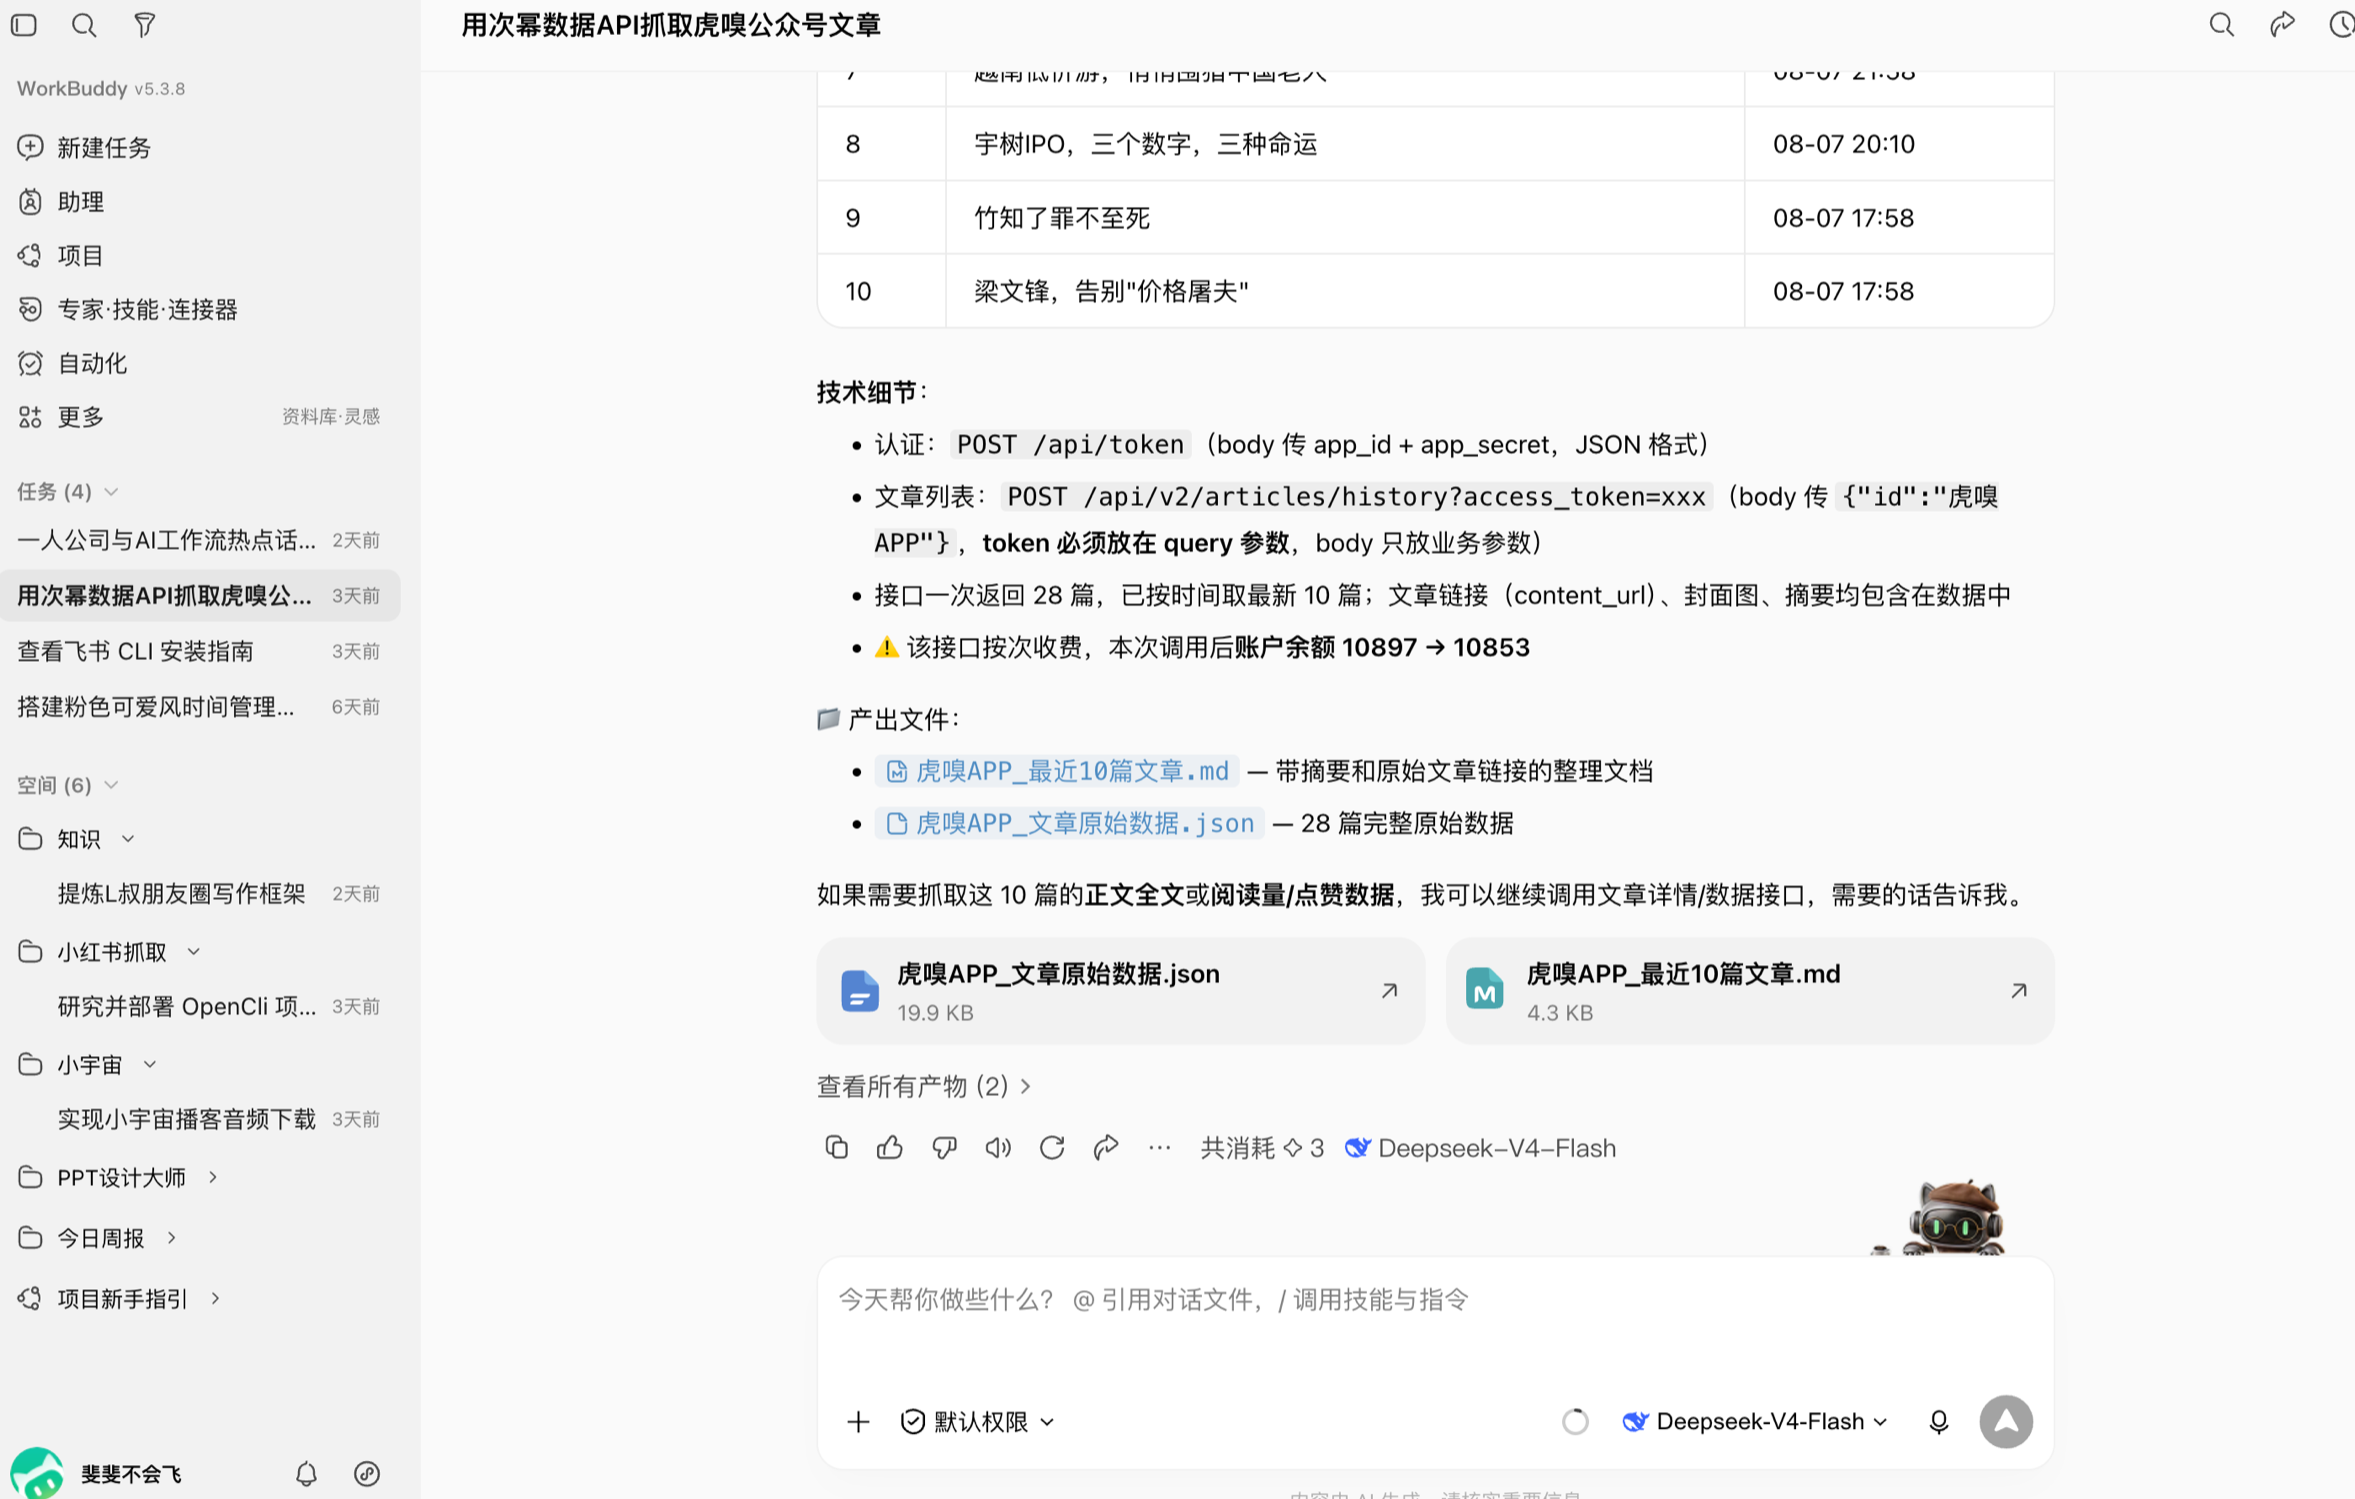Click table row 竹知了罪不至死
The image size is (2355, 1499).
pos(1435,218)
